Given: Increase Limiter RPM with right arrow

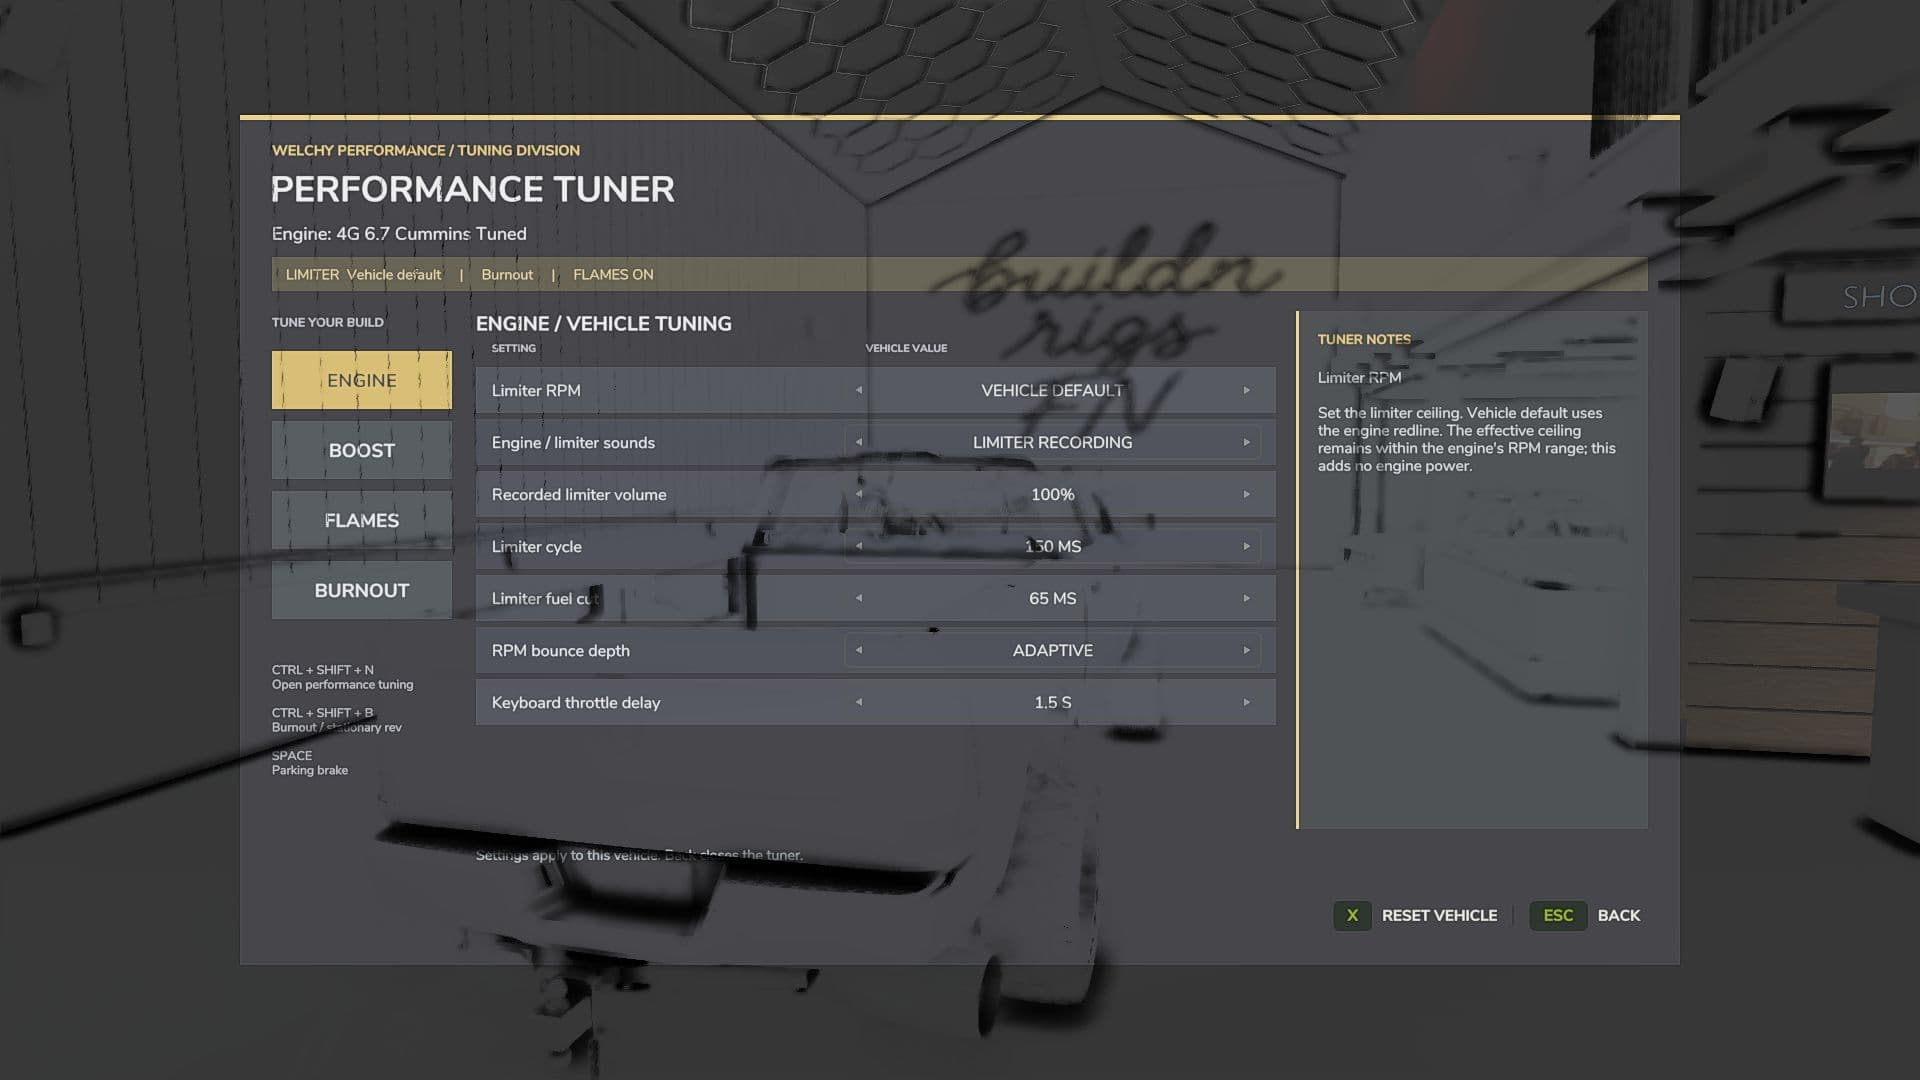Looking at the screenshot, I should point(1246,390).
